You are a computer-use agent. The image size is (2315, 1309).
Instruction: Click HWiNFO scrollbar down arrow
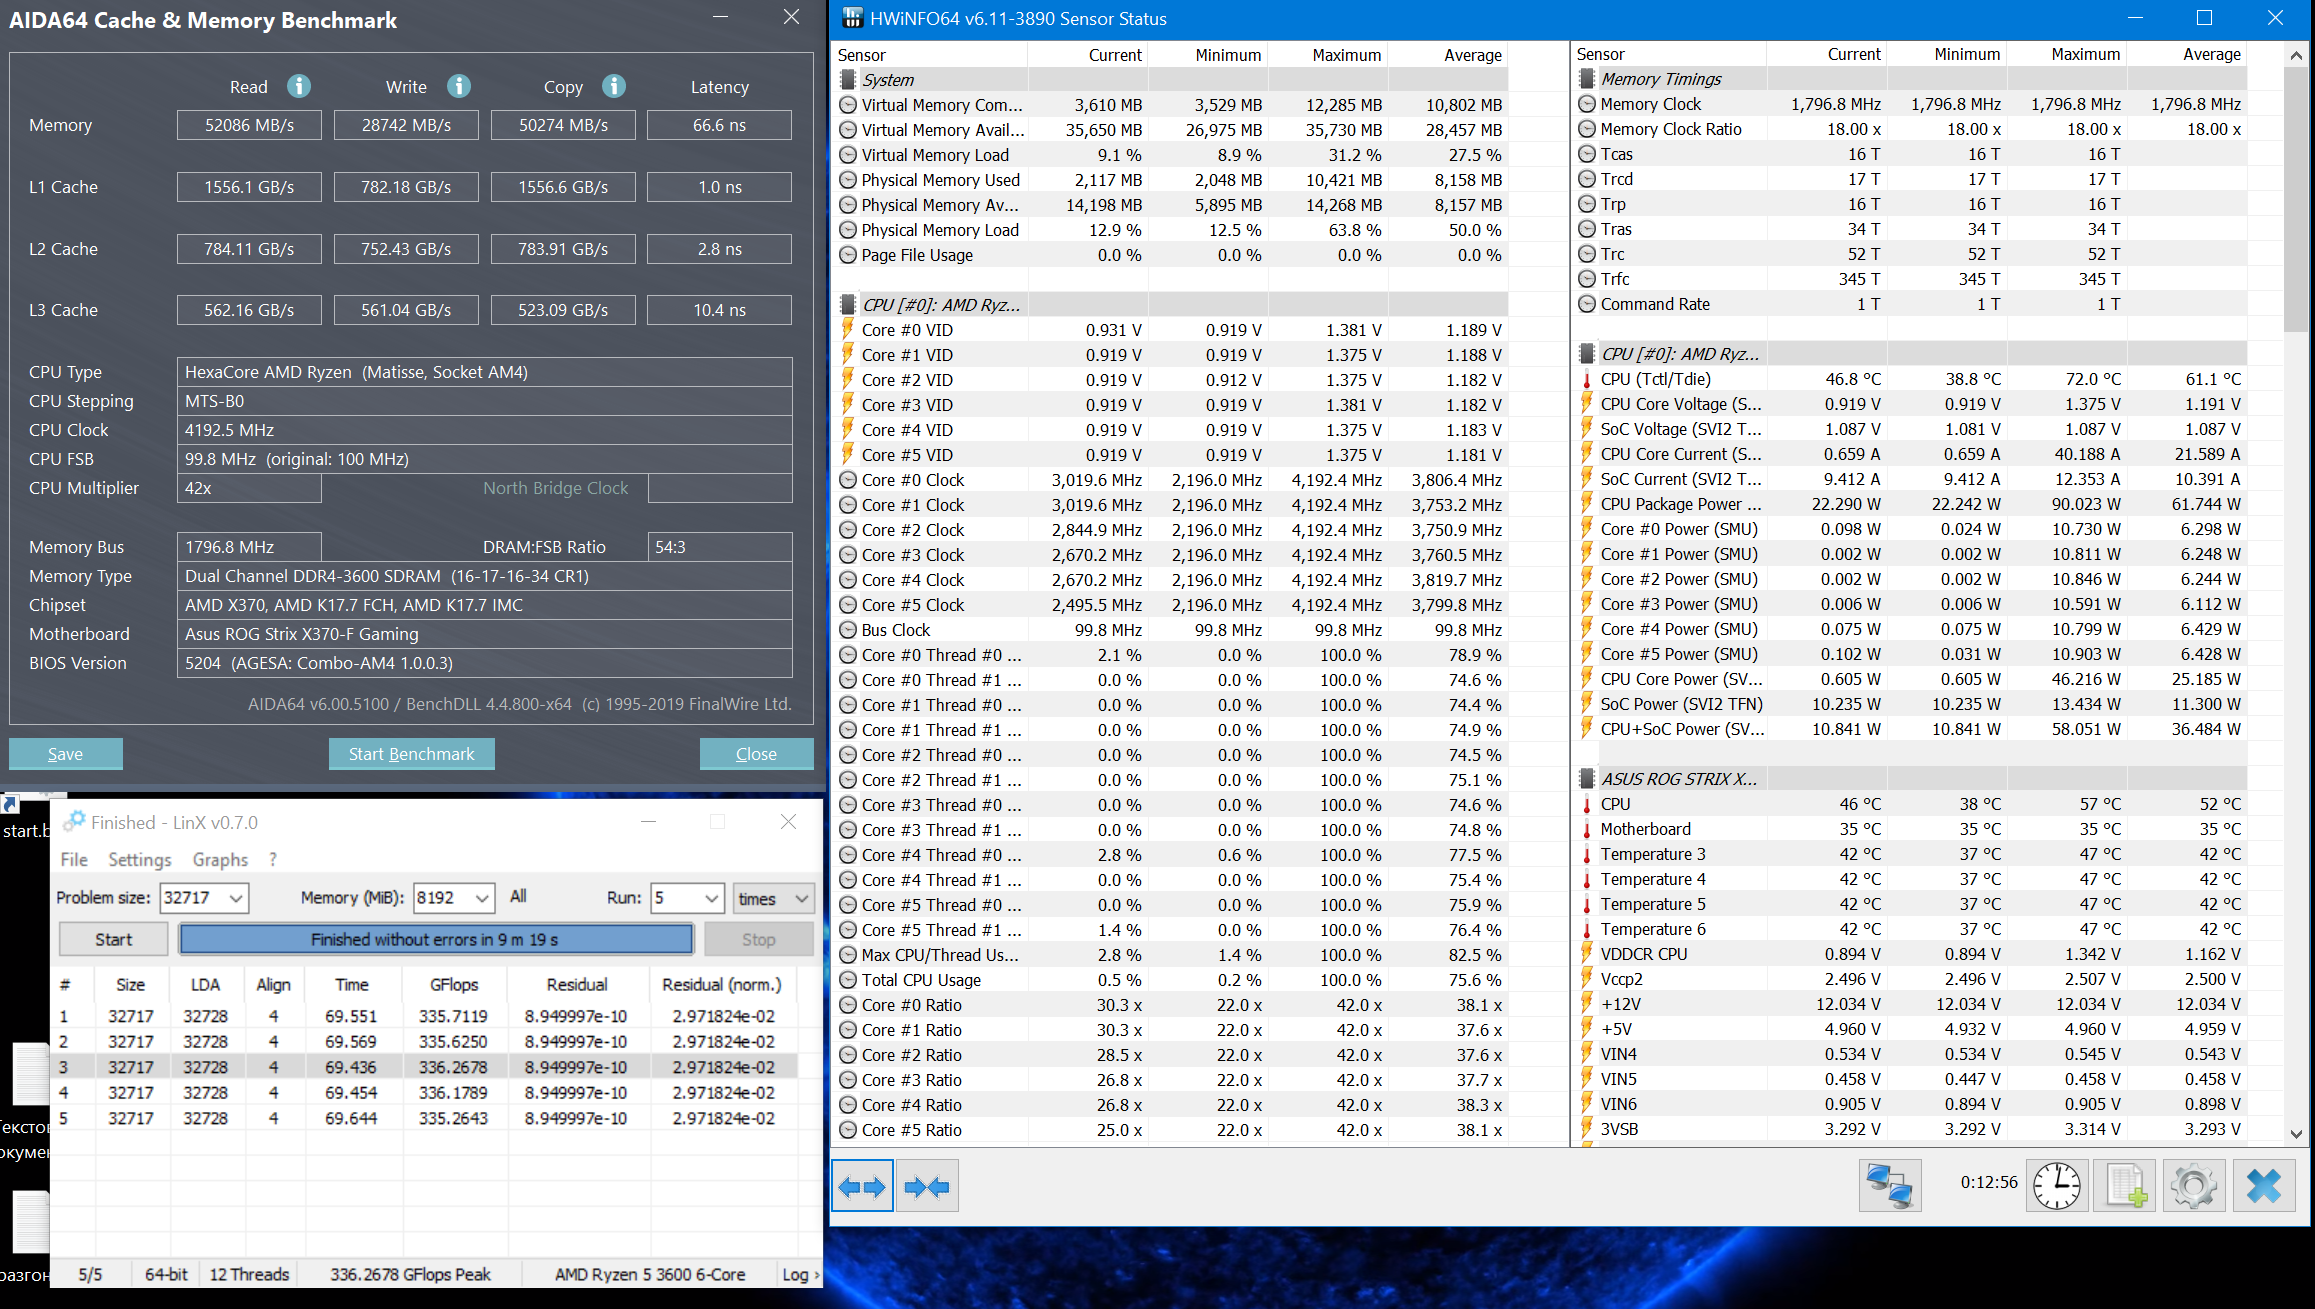click(x=2296, y=1134)
